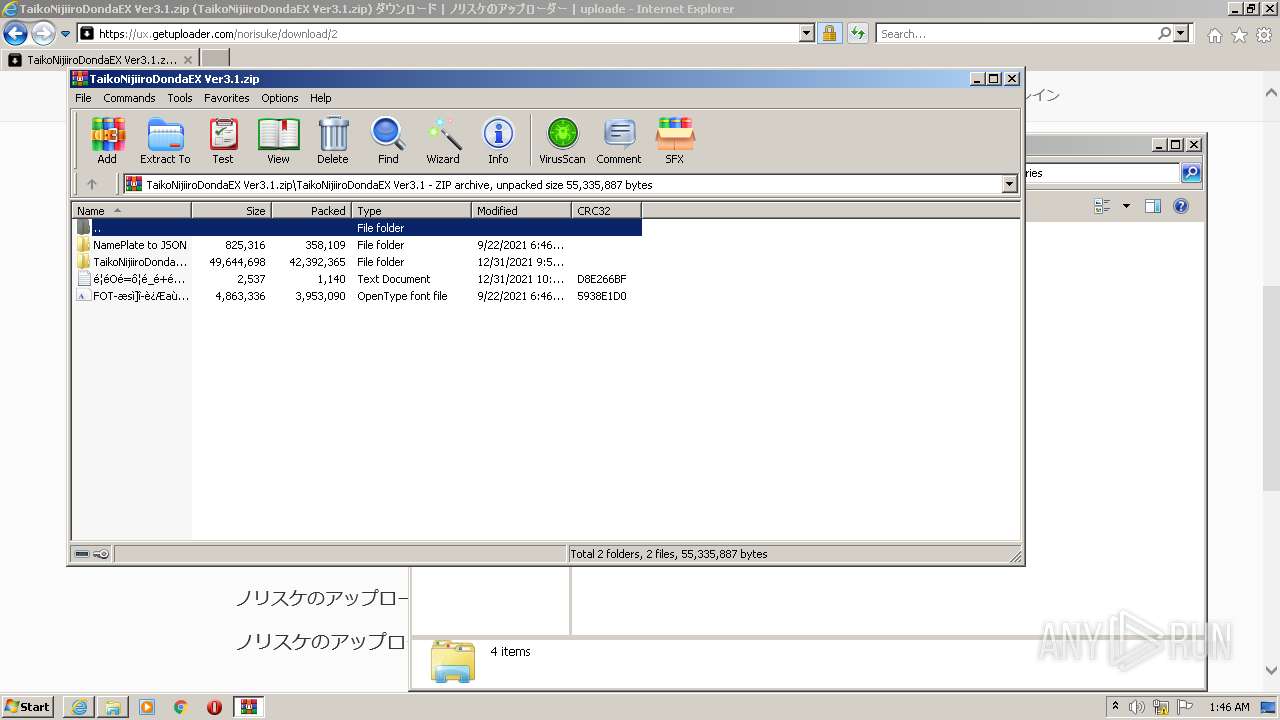The image size is (1280, 720).
Task: Show archive Info
Action: click(498, 140)
